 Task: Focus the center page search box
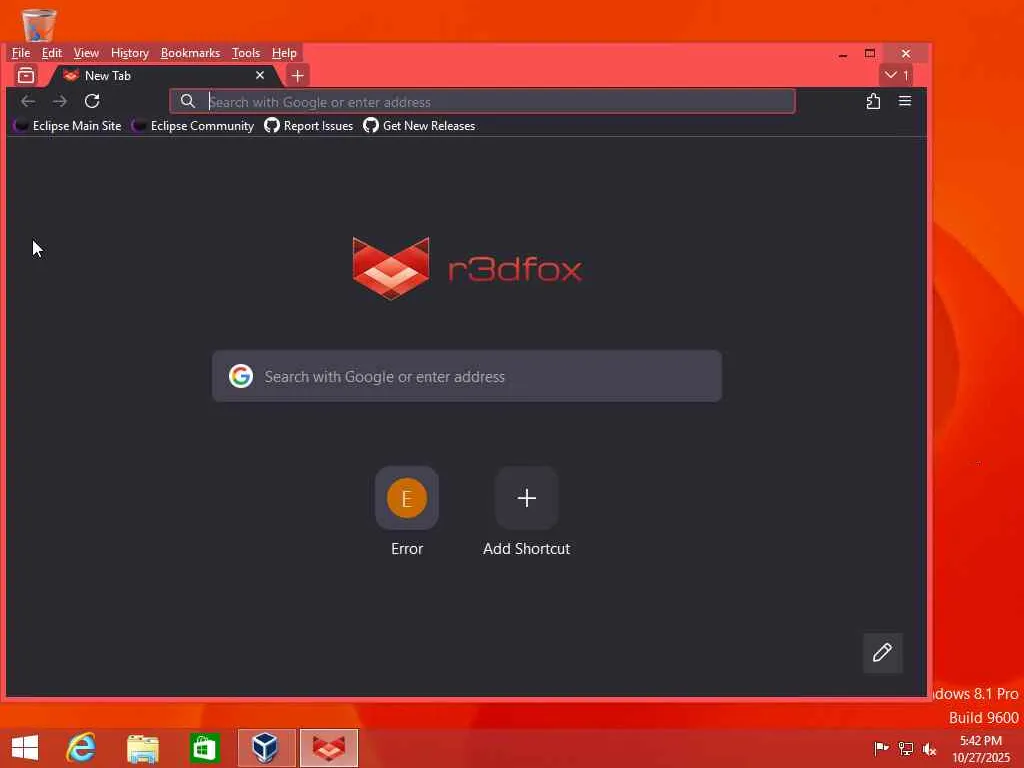tap(467, 376)
